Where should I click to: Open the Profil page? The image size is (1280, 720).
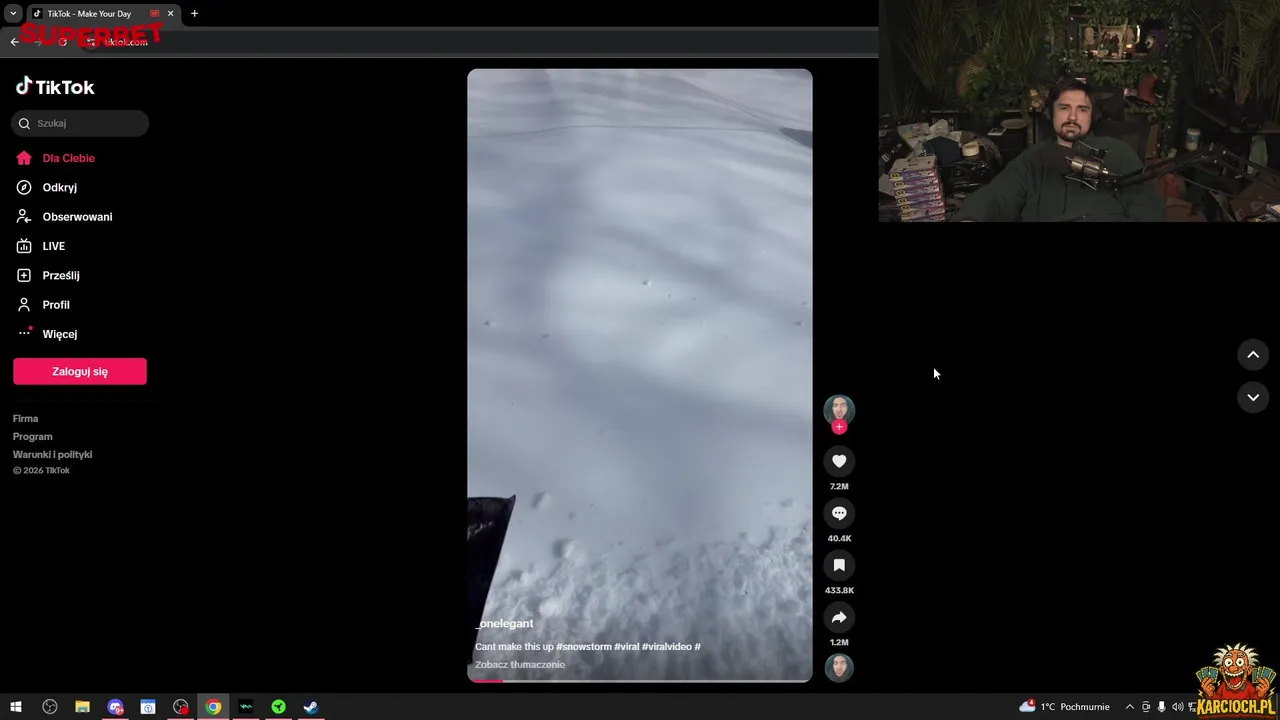[x=56, y=305]
